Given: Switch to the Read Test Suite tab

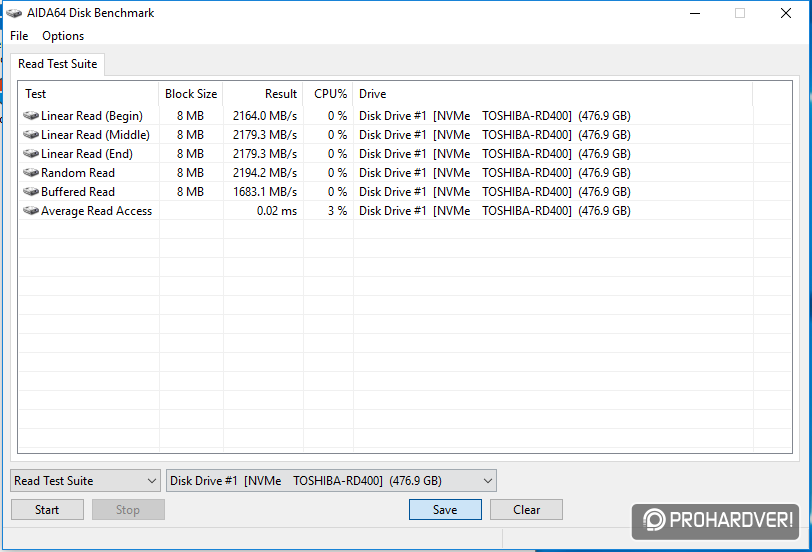Looking at the screenshot, I should (57, 64).
